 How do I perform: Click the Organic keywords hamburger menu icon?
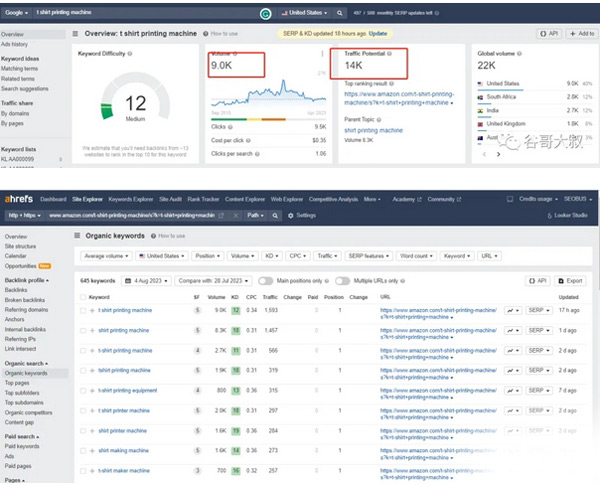click(77, 235)
